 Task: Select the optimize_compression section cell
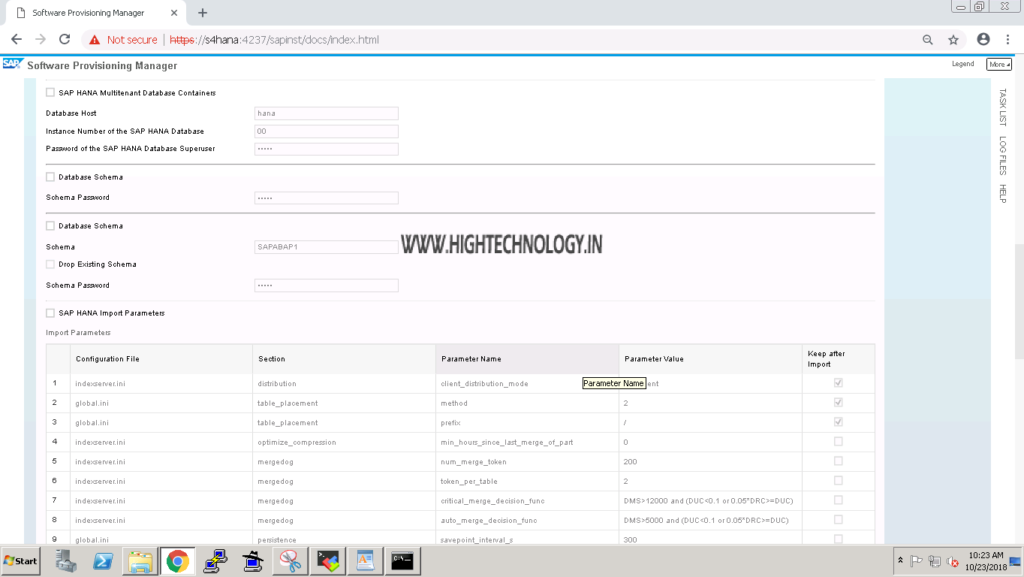coord(344,442)
